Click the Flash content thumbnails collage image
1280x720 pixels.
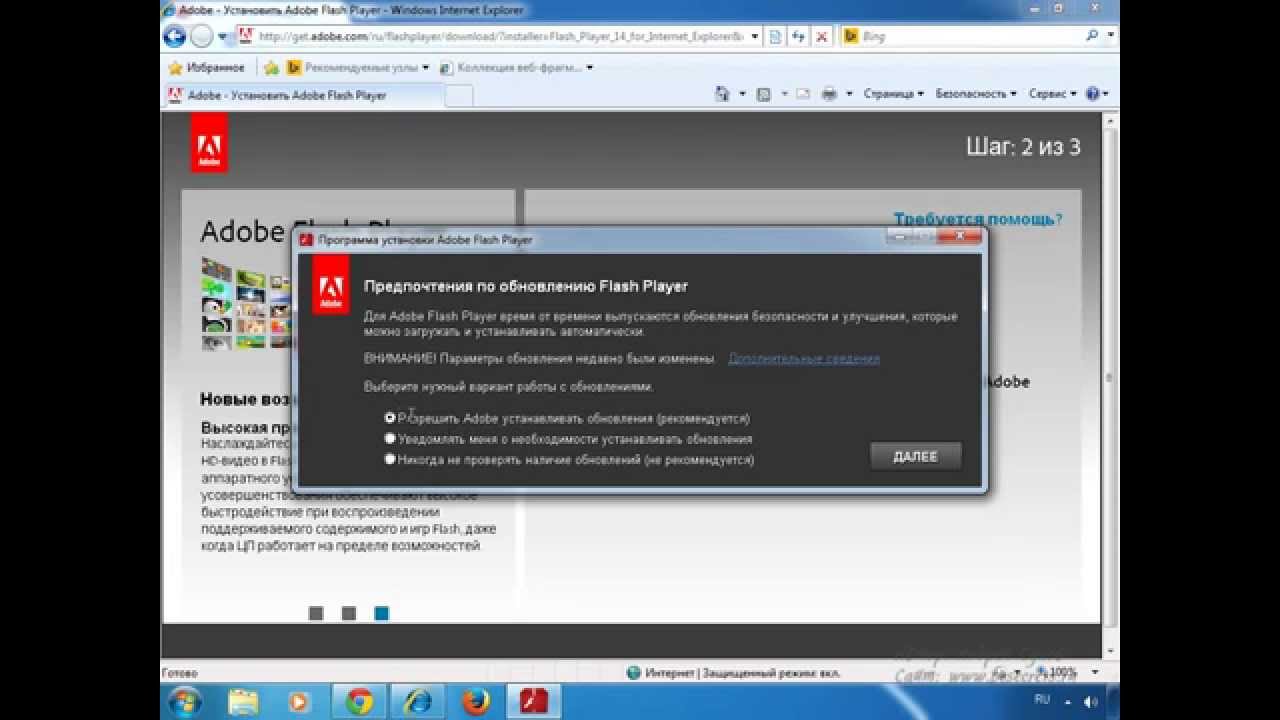(x=246, y=303)
